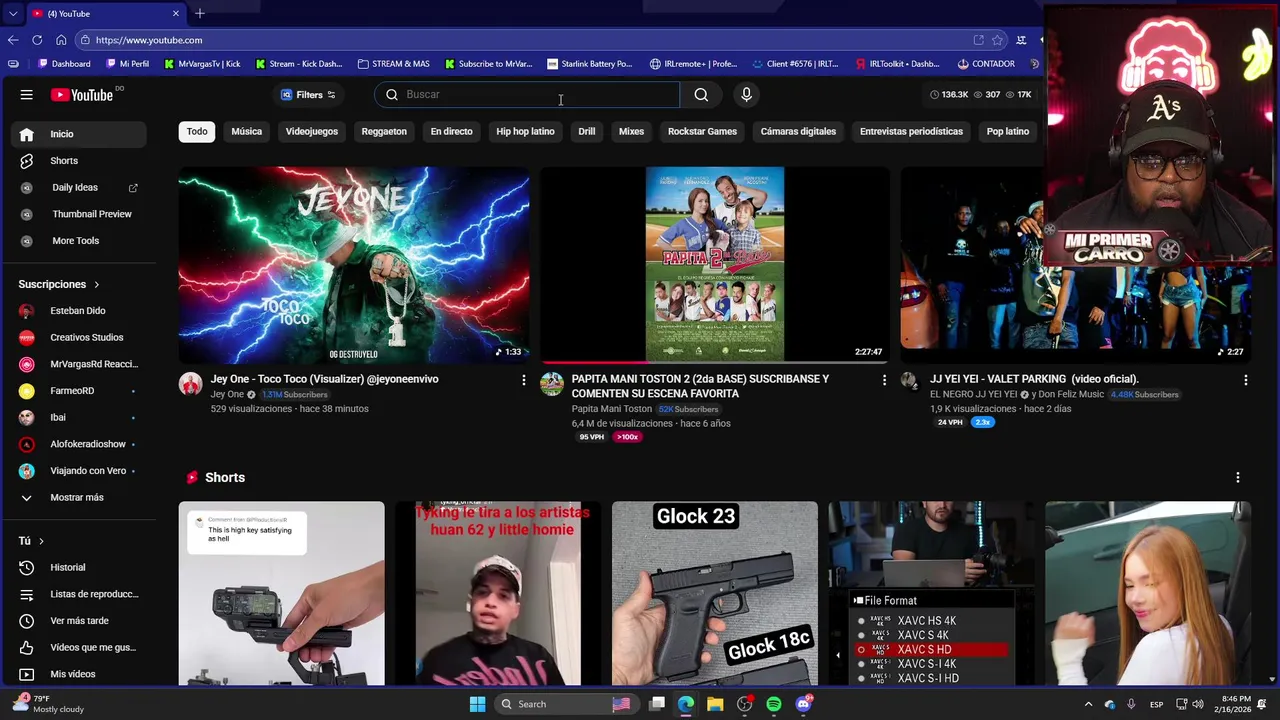
Task: Select the Hip hop latino chip
Action: click(x=525, y=131)
